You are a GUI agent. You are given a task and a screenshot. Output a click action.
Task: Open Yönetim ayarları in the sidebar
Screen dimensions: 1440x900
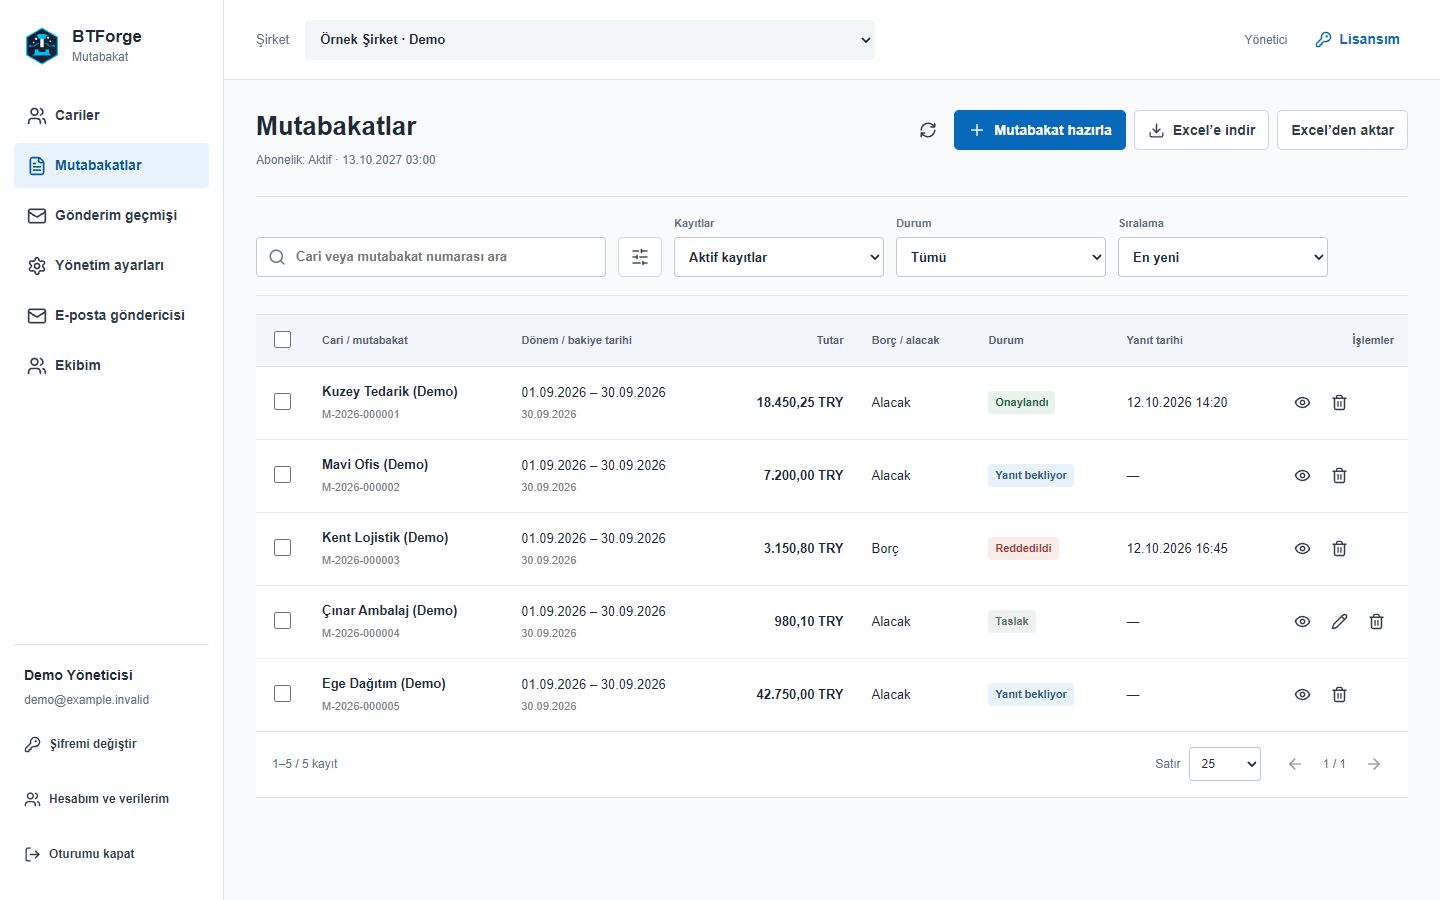111,265
